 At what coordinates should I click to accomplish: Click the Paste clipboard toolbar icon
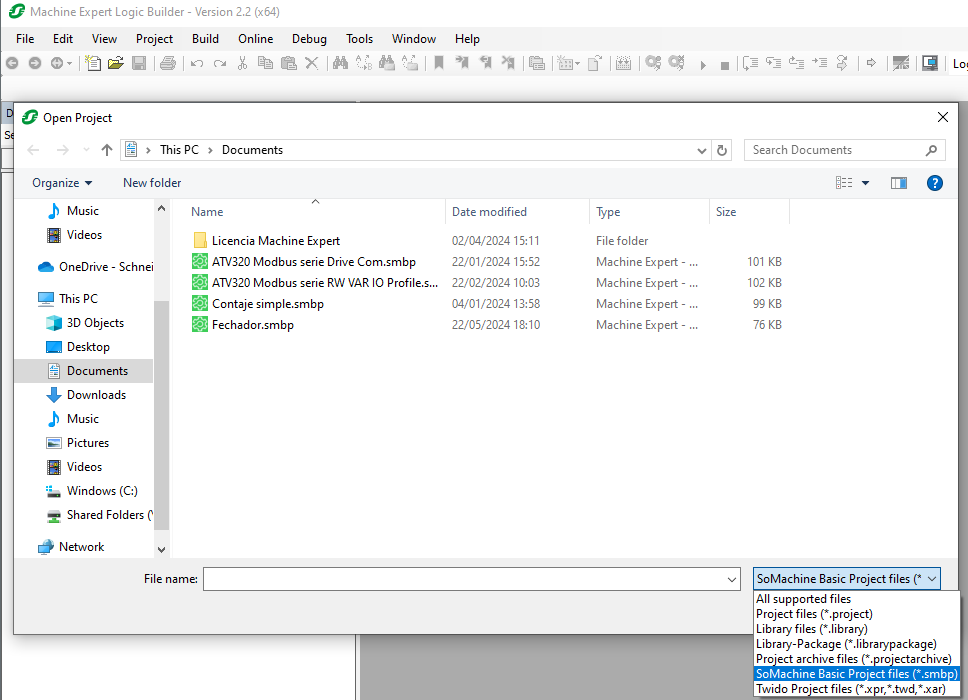[288, 63]
